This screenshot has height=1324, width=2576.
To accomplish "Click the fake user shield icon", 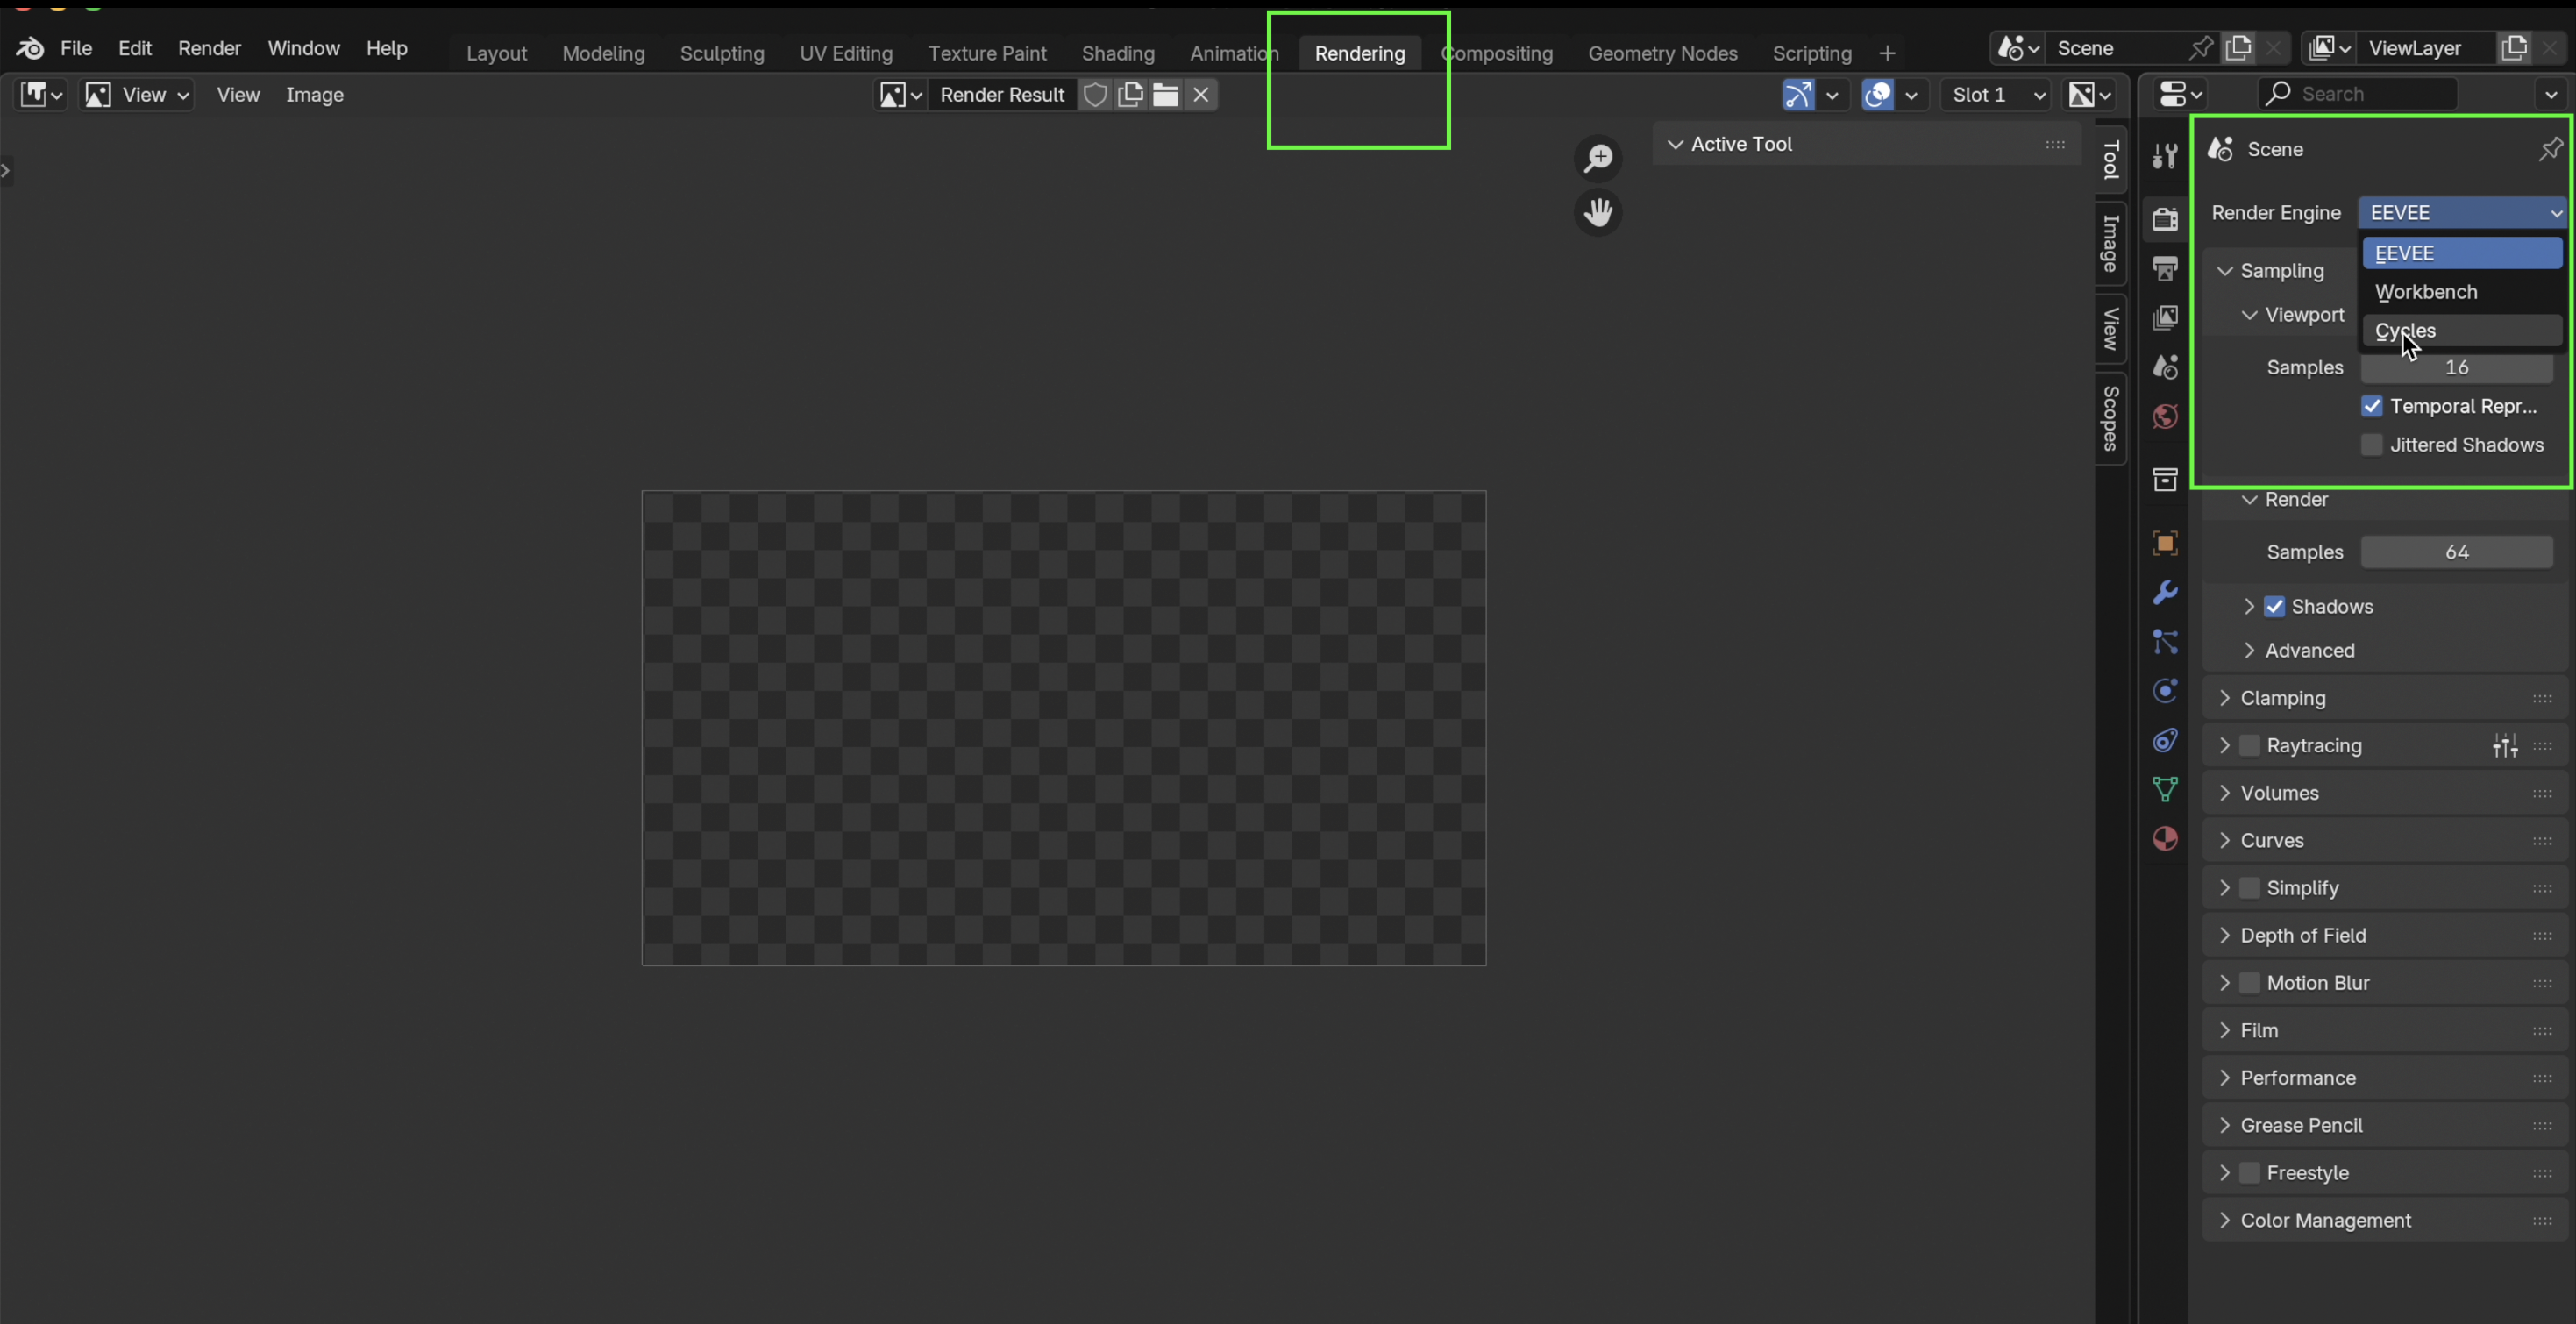I will pos(1096,95).
